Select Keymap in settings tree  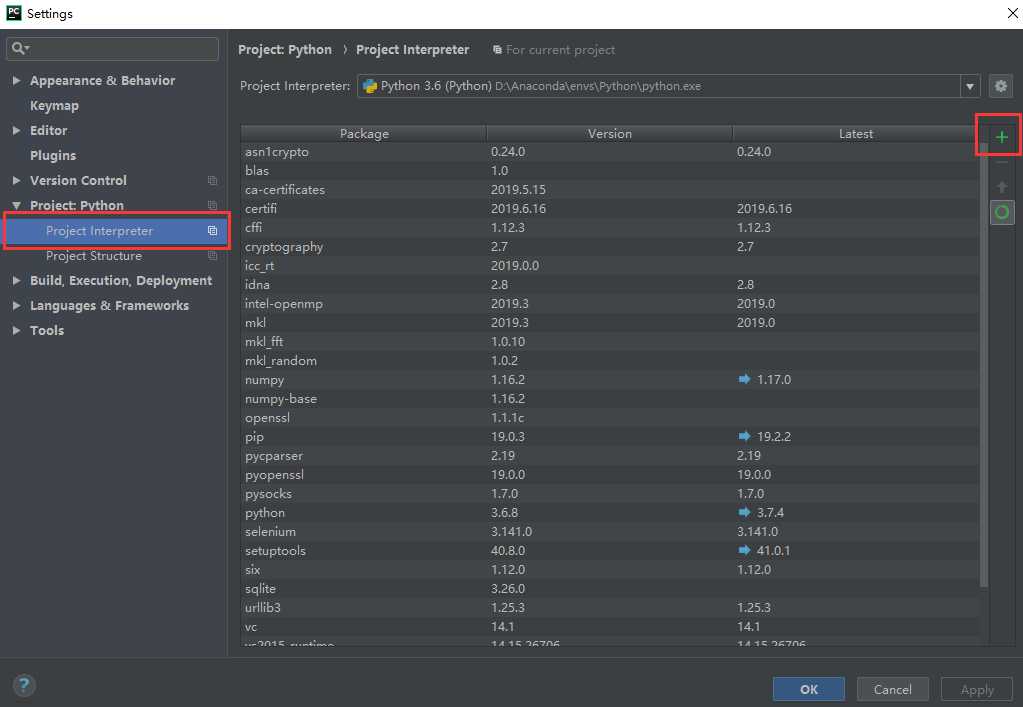[x=54, y=106]
